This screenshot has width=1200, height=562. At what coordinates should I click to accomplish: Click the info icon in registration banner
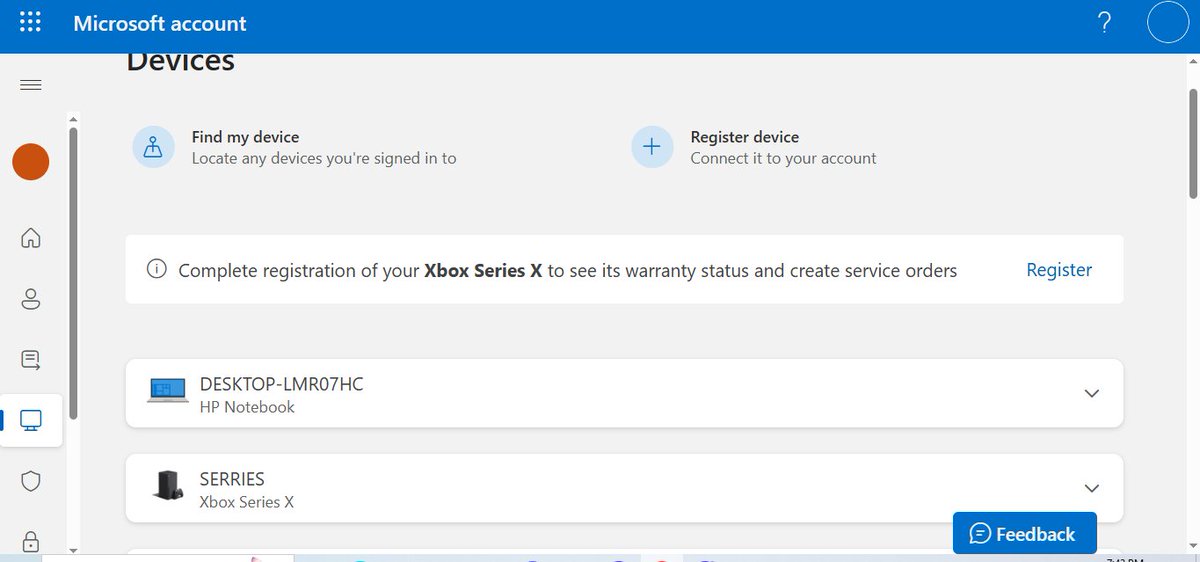pyautogui.click(x=156, y=269)
